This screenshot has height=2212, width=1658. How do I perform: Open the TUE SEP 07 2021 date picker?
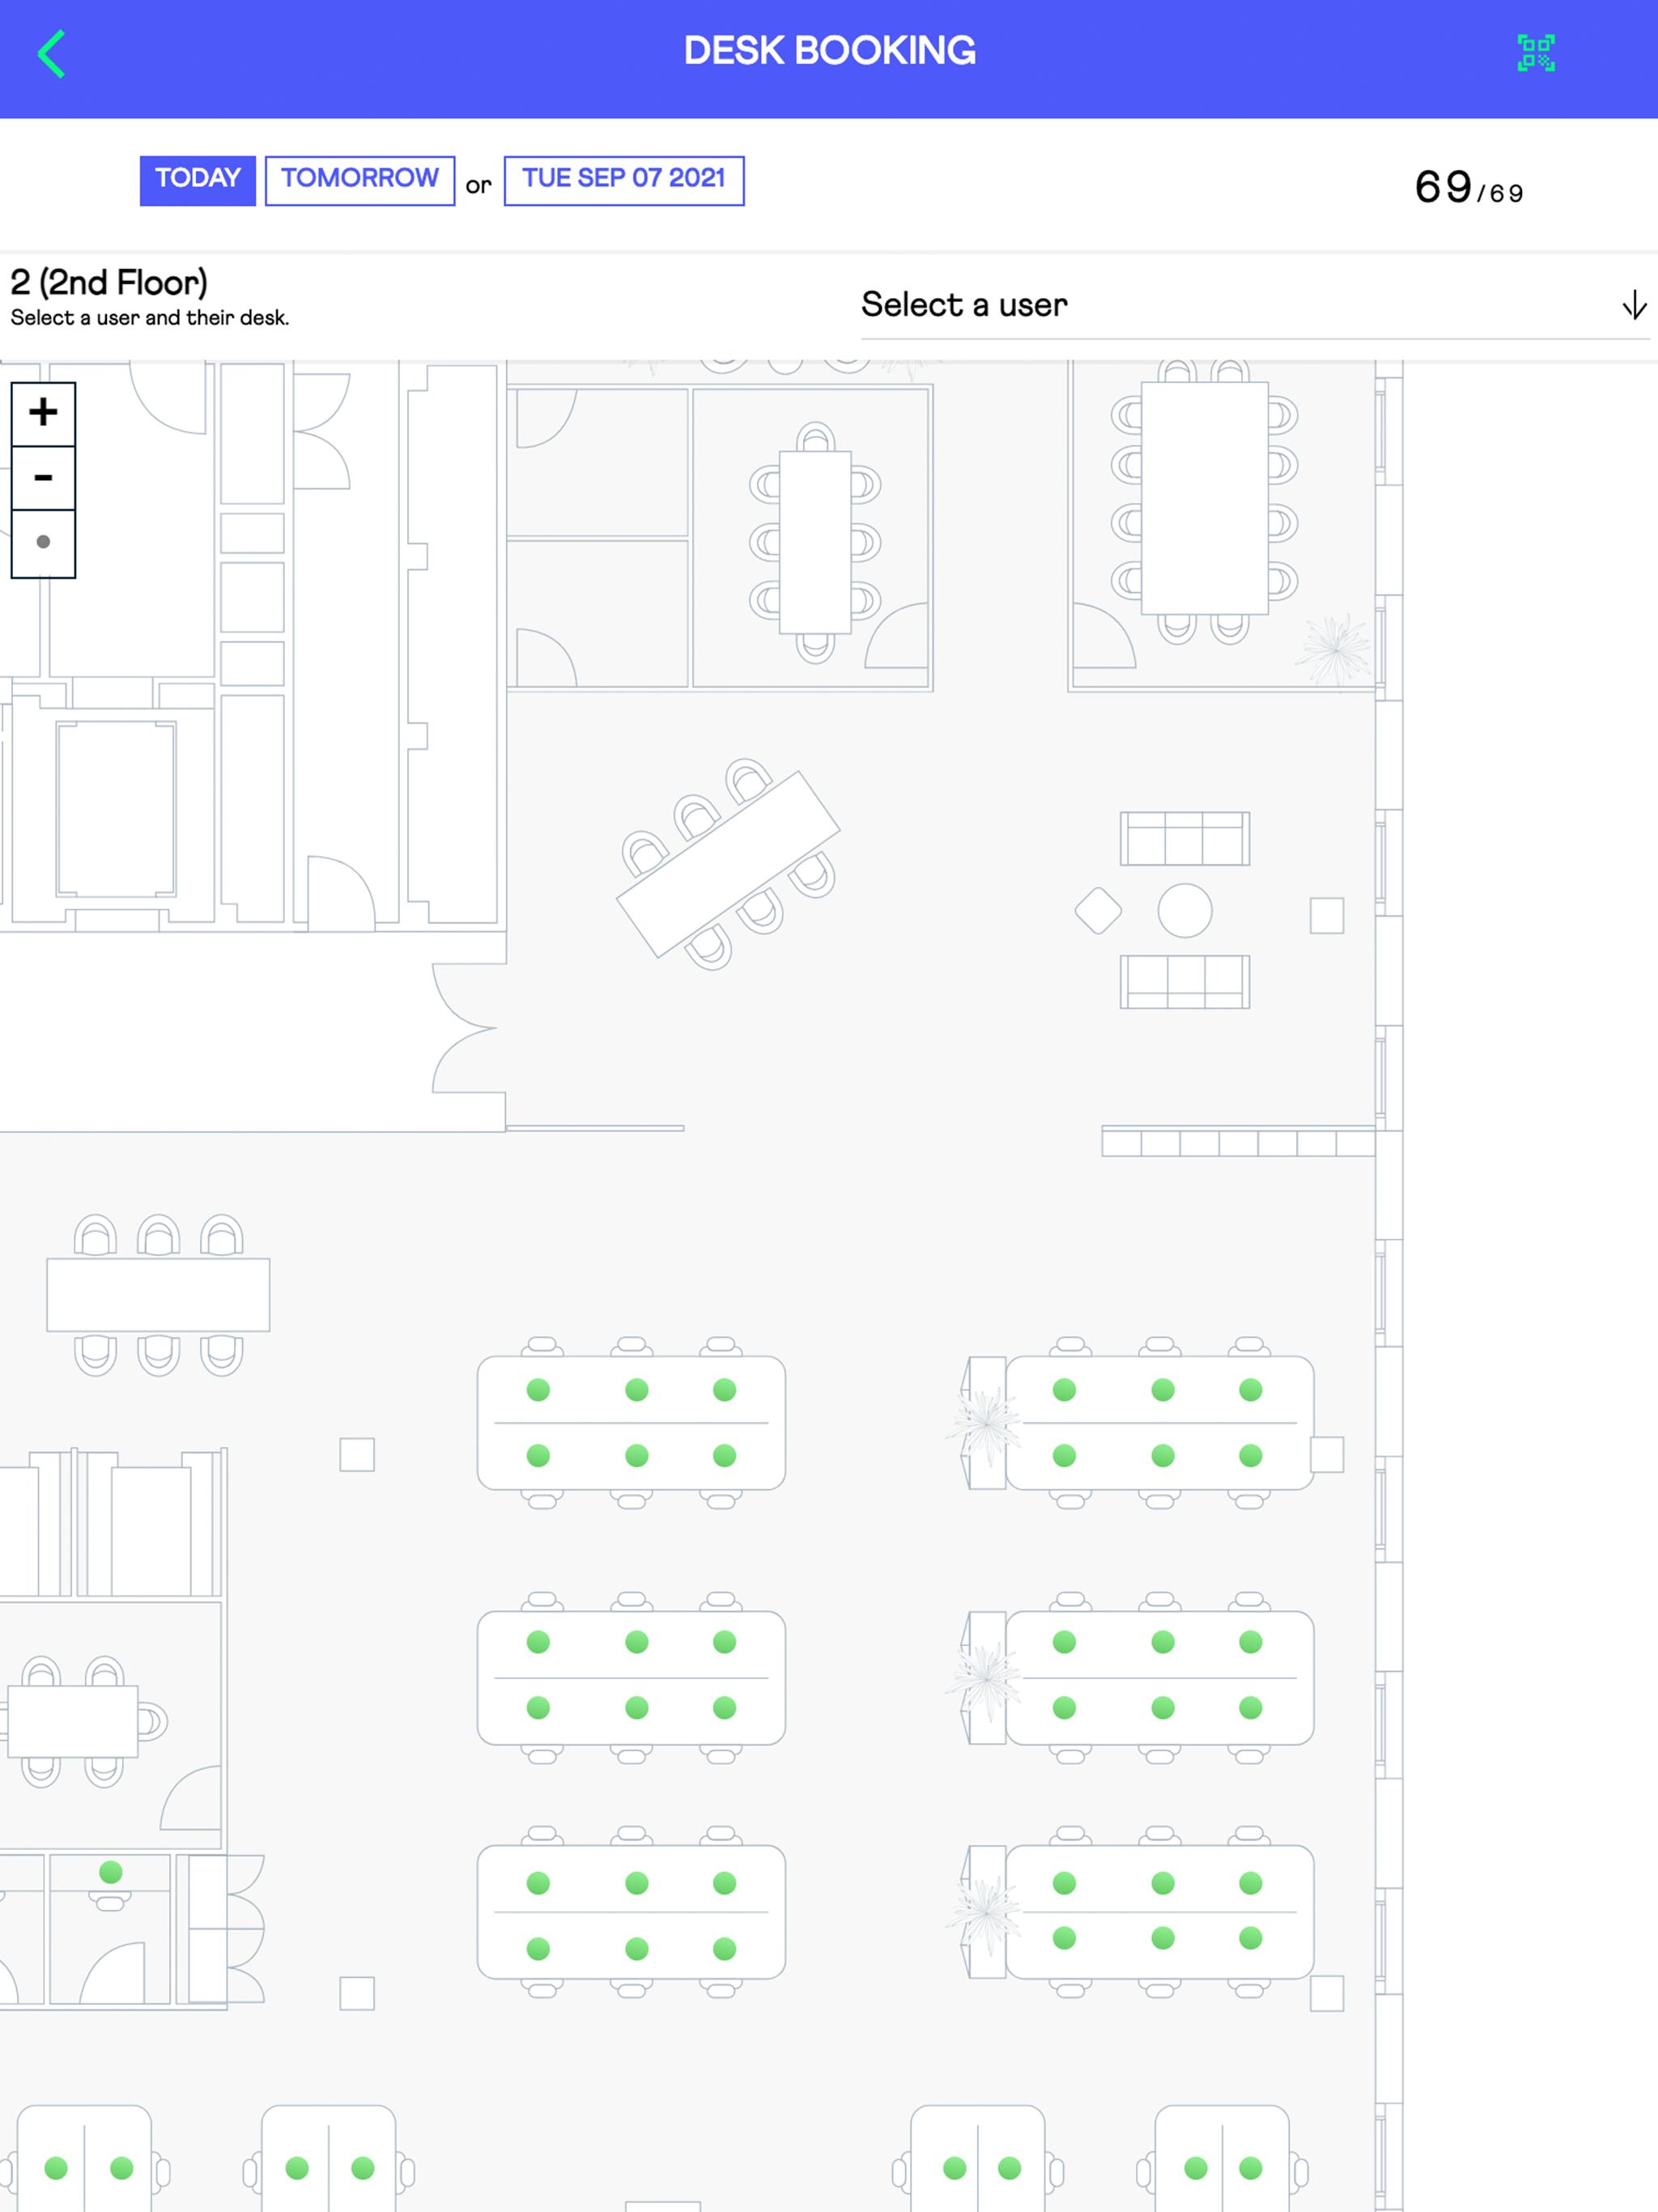coord(623,180)
